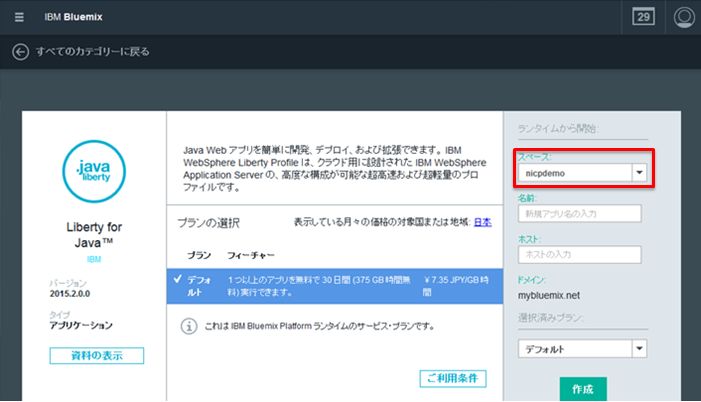Viewport: 701px width, 402px height.
Task: Click the mybluemix.net domain text
Action: (549, 296)
